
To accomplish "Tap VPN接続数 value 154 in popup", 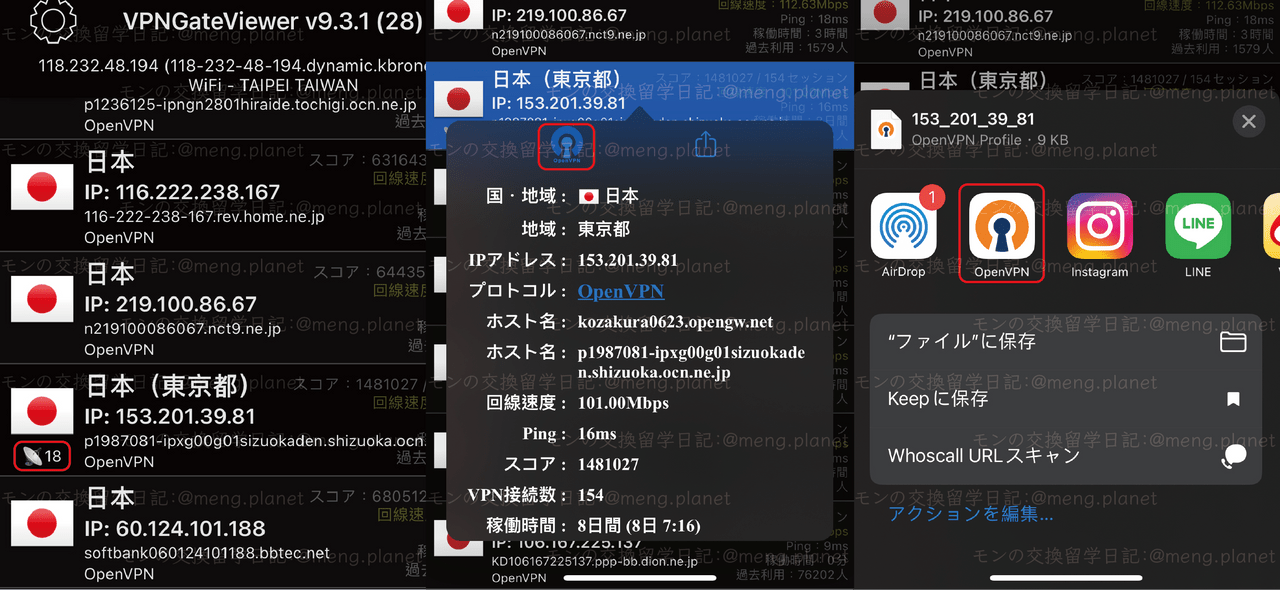I will [x=591, y=495].
